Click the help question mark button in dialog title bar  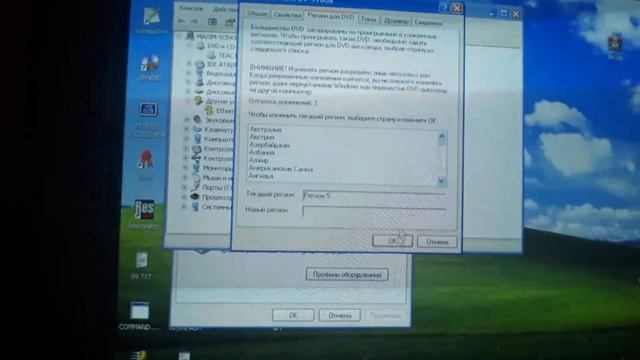tap(444, 7)
